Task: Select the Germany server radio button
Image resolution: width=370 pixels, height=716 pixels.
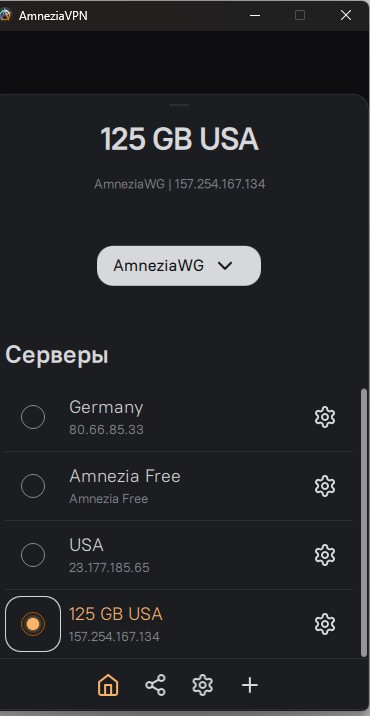Action: pos(33,417)
